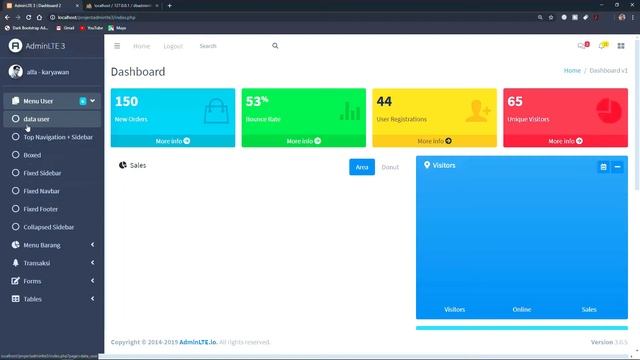
Task: Click the AdminLTE 3 logo icon
Action: coord(15,46)
